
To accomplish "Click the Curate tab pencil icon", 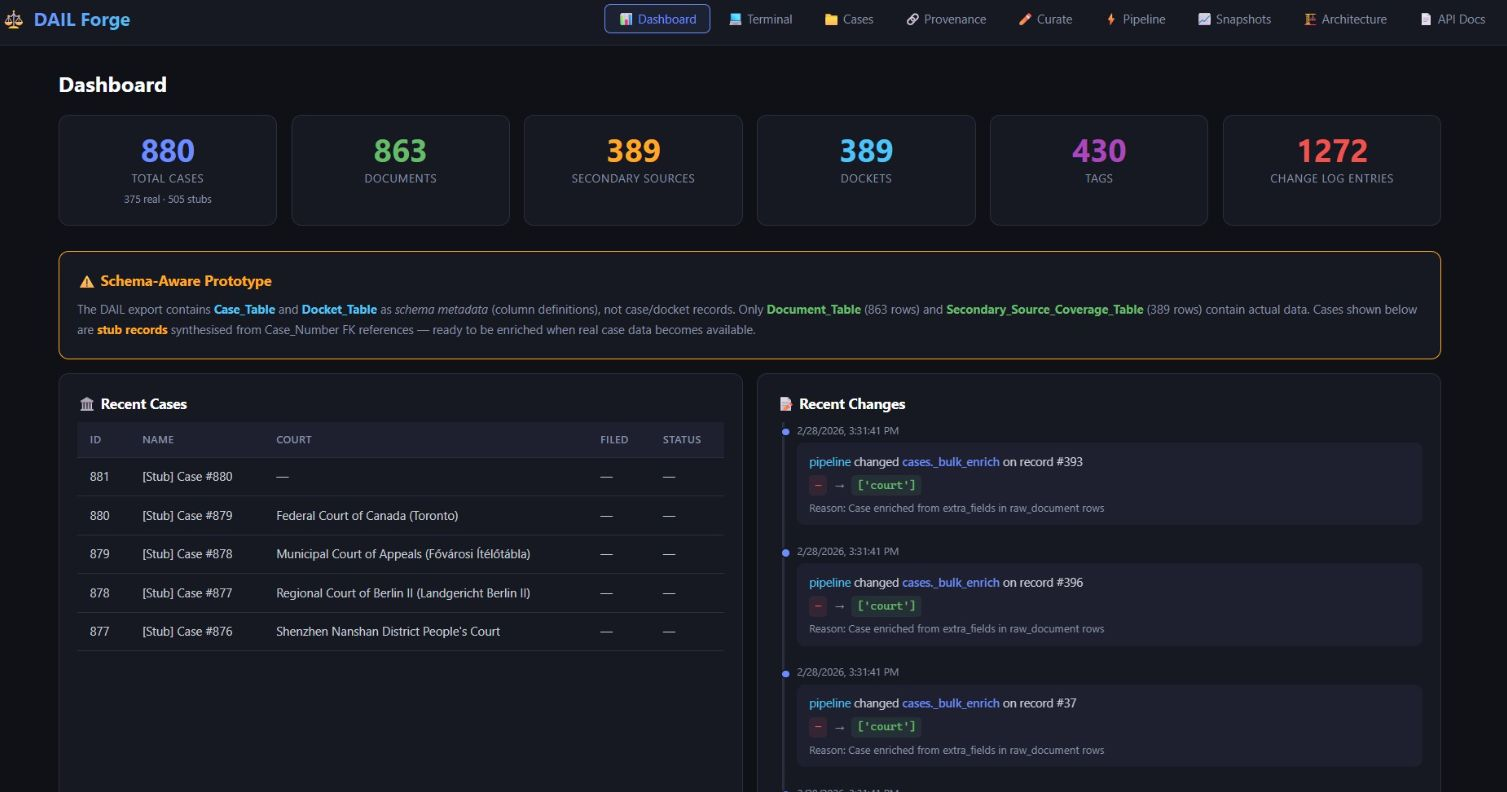I will click(x=1025, y=19).
